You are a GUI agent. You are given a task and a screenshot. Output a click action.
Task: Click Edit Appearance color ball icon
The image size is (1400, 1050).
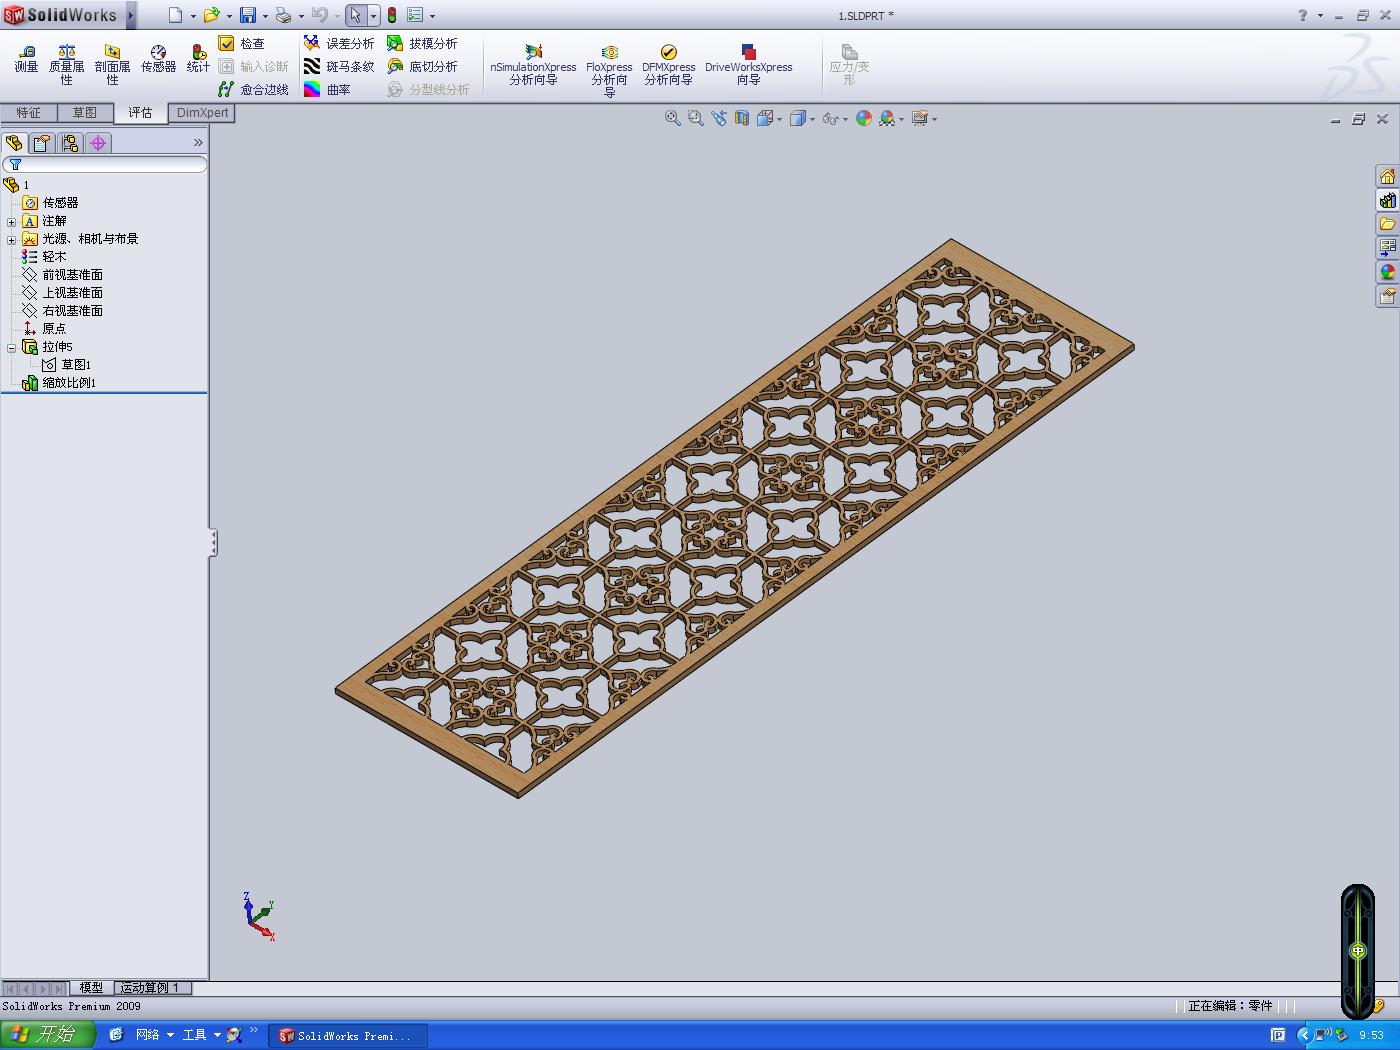click(x=863, y=118)
